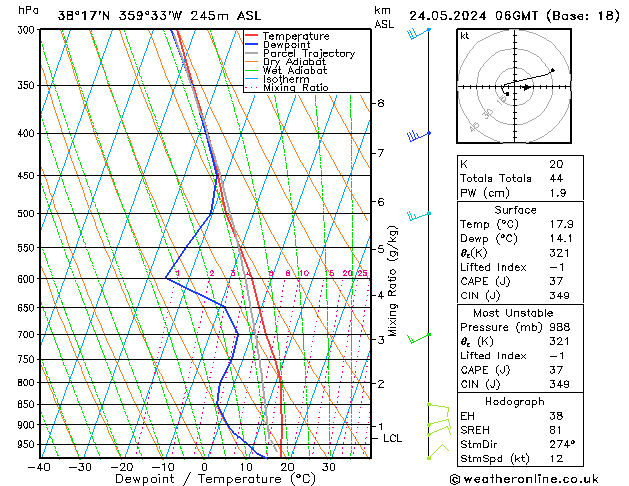The image size is (629, 486).
Task: Click the Dewpoint legend entry
Action: [x=278, y=45]
